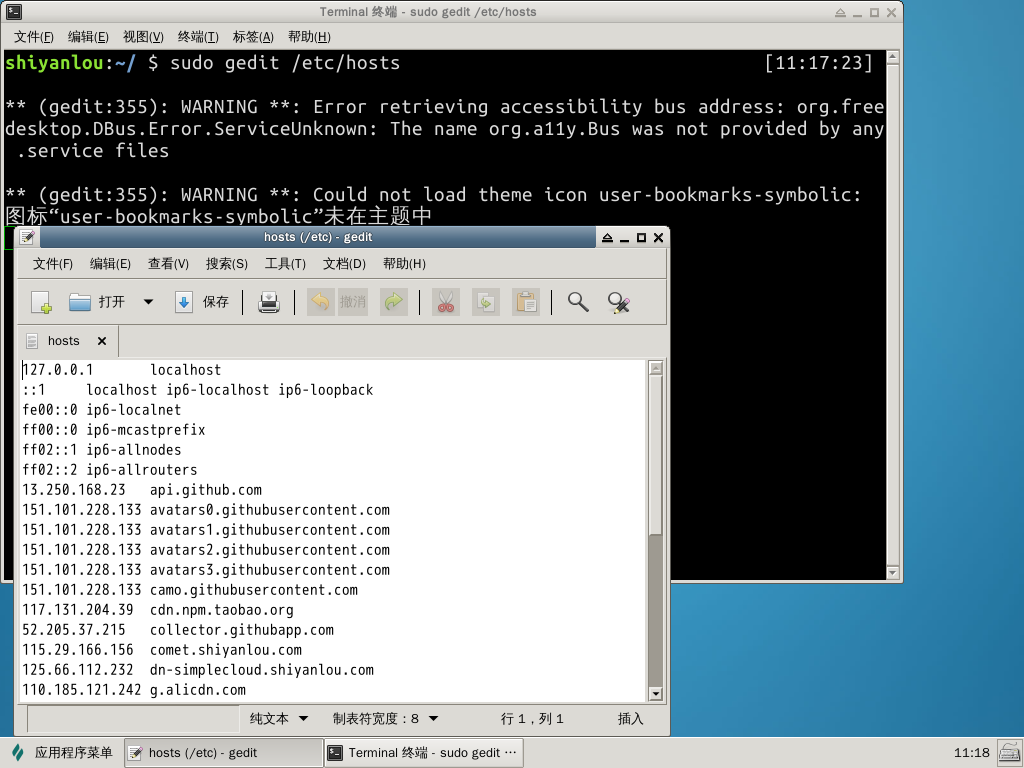
Task: Click the gedit vertical scrollbar down arrow
Action: point(656,693)
